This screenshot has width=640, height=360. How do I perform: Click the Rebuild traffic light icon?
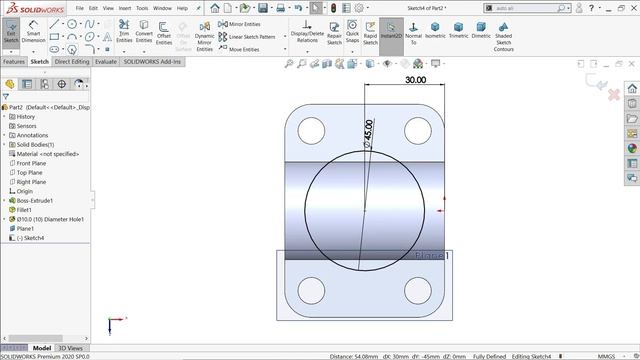tap(333, 8)
